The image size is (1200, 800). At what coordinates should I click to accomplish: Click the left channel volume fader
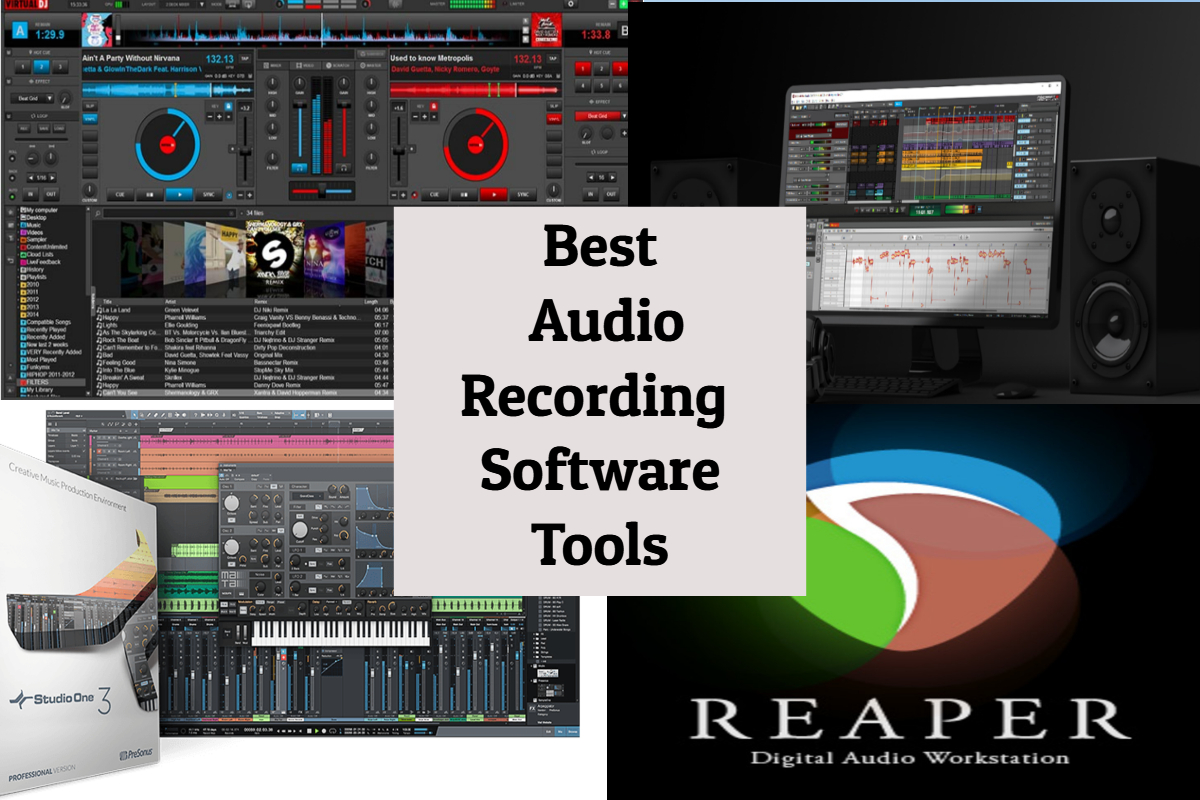[300, 131]
